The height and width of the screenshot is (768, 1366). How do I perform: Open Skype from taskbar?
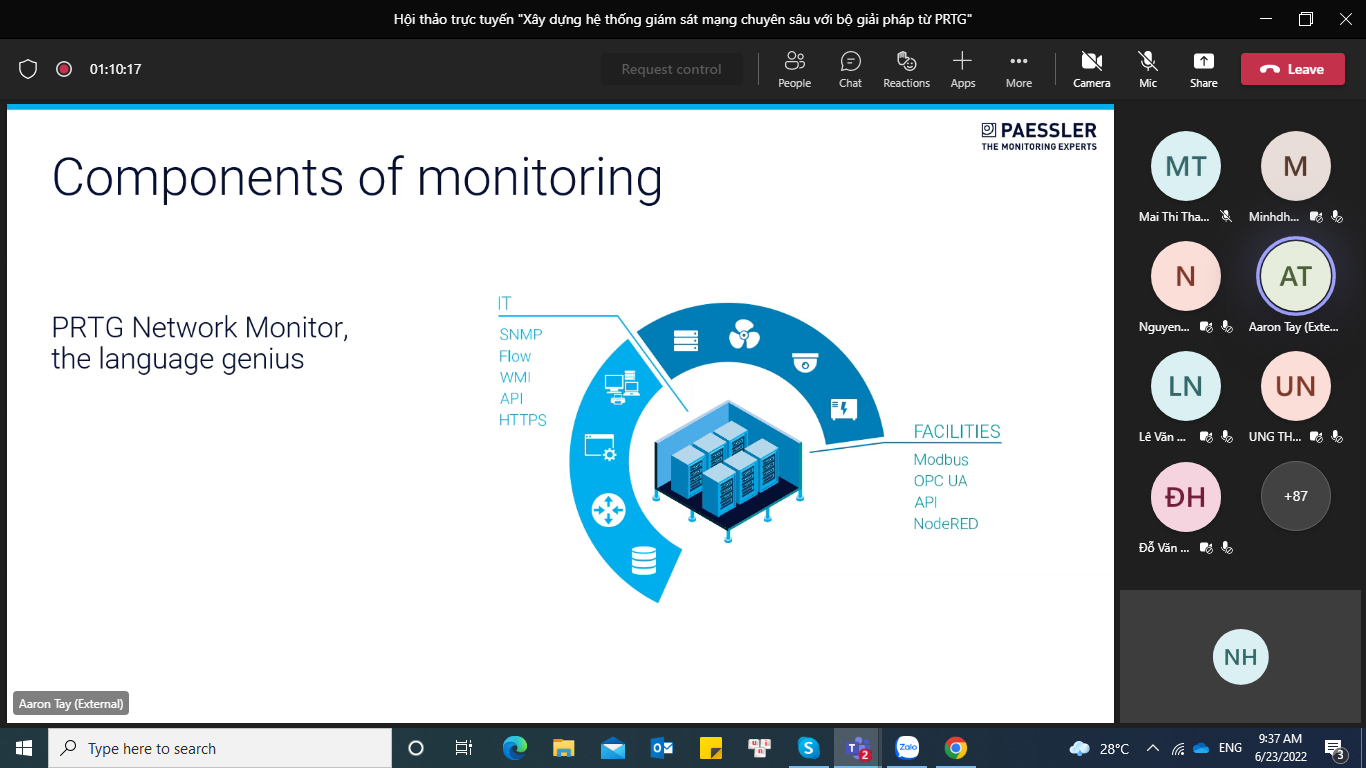[x=809, y=748]
